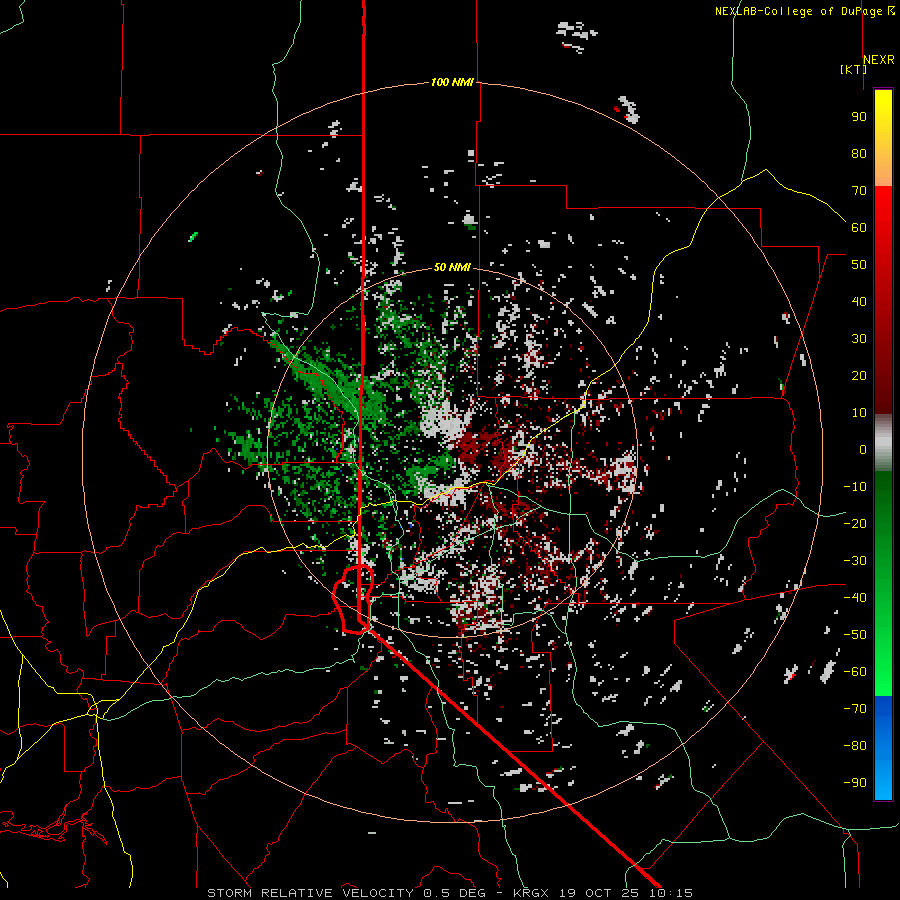Select the 10 value on the velocity scale
This screenshot has height=900, width=900.
click(859, 413)
